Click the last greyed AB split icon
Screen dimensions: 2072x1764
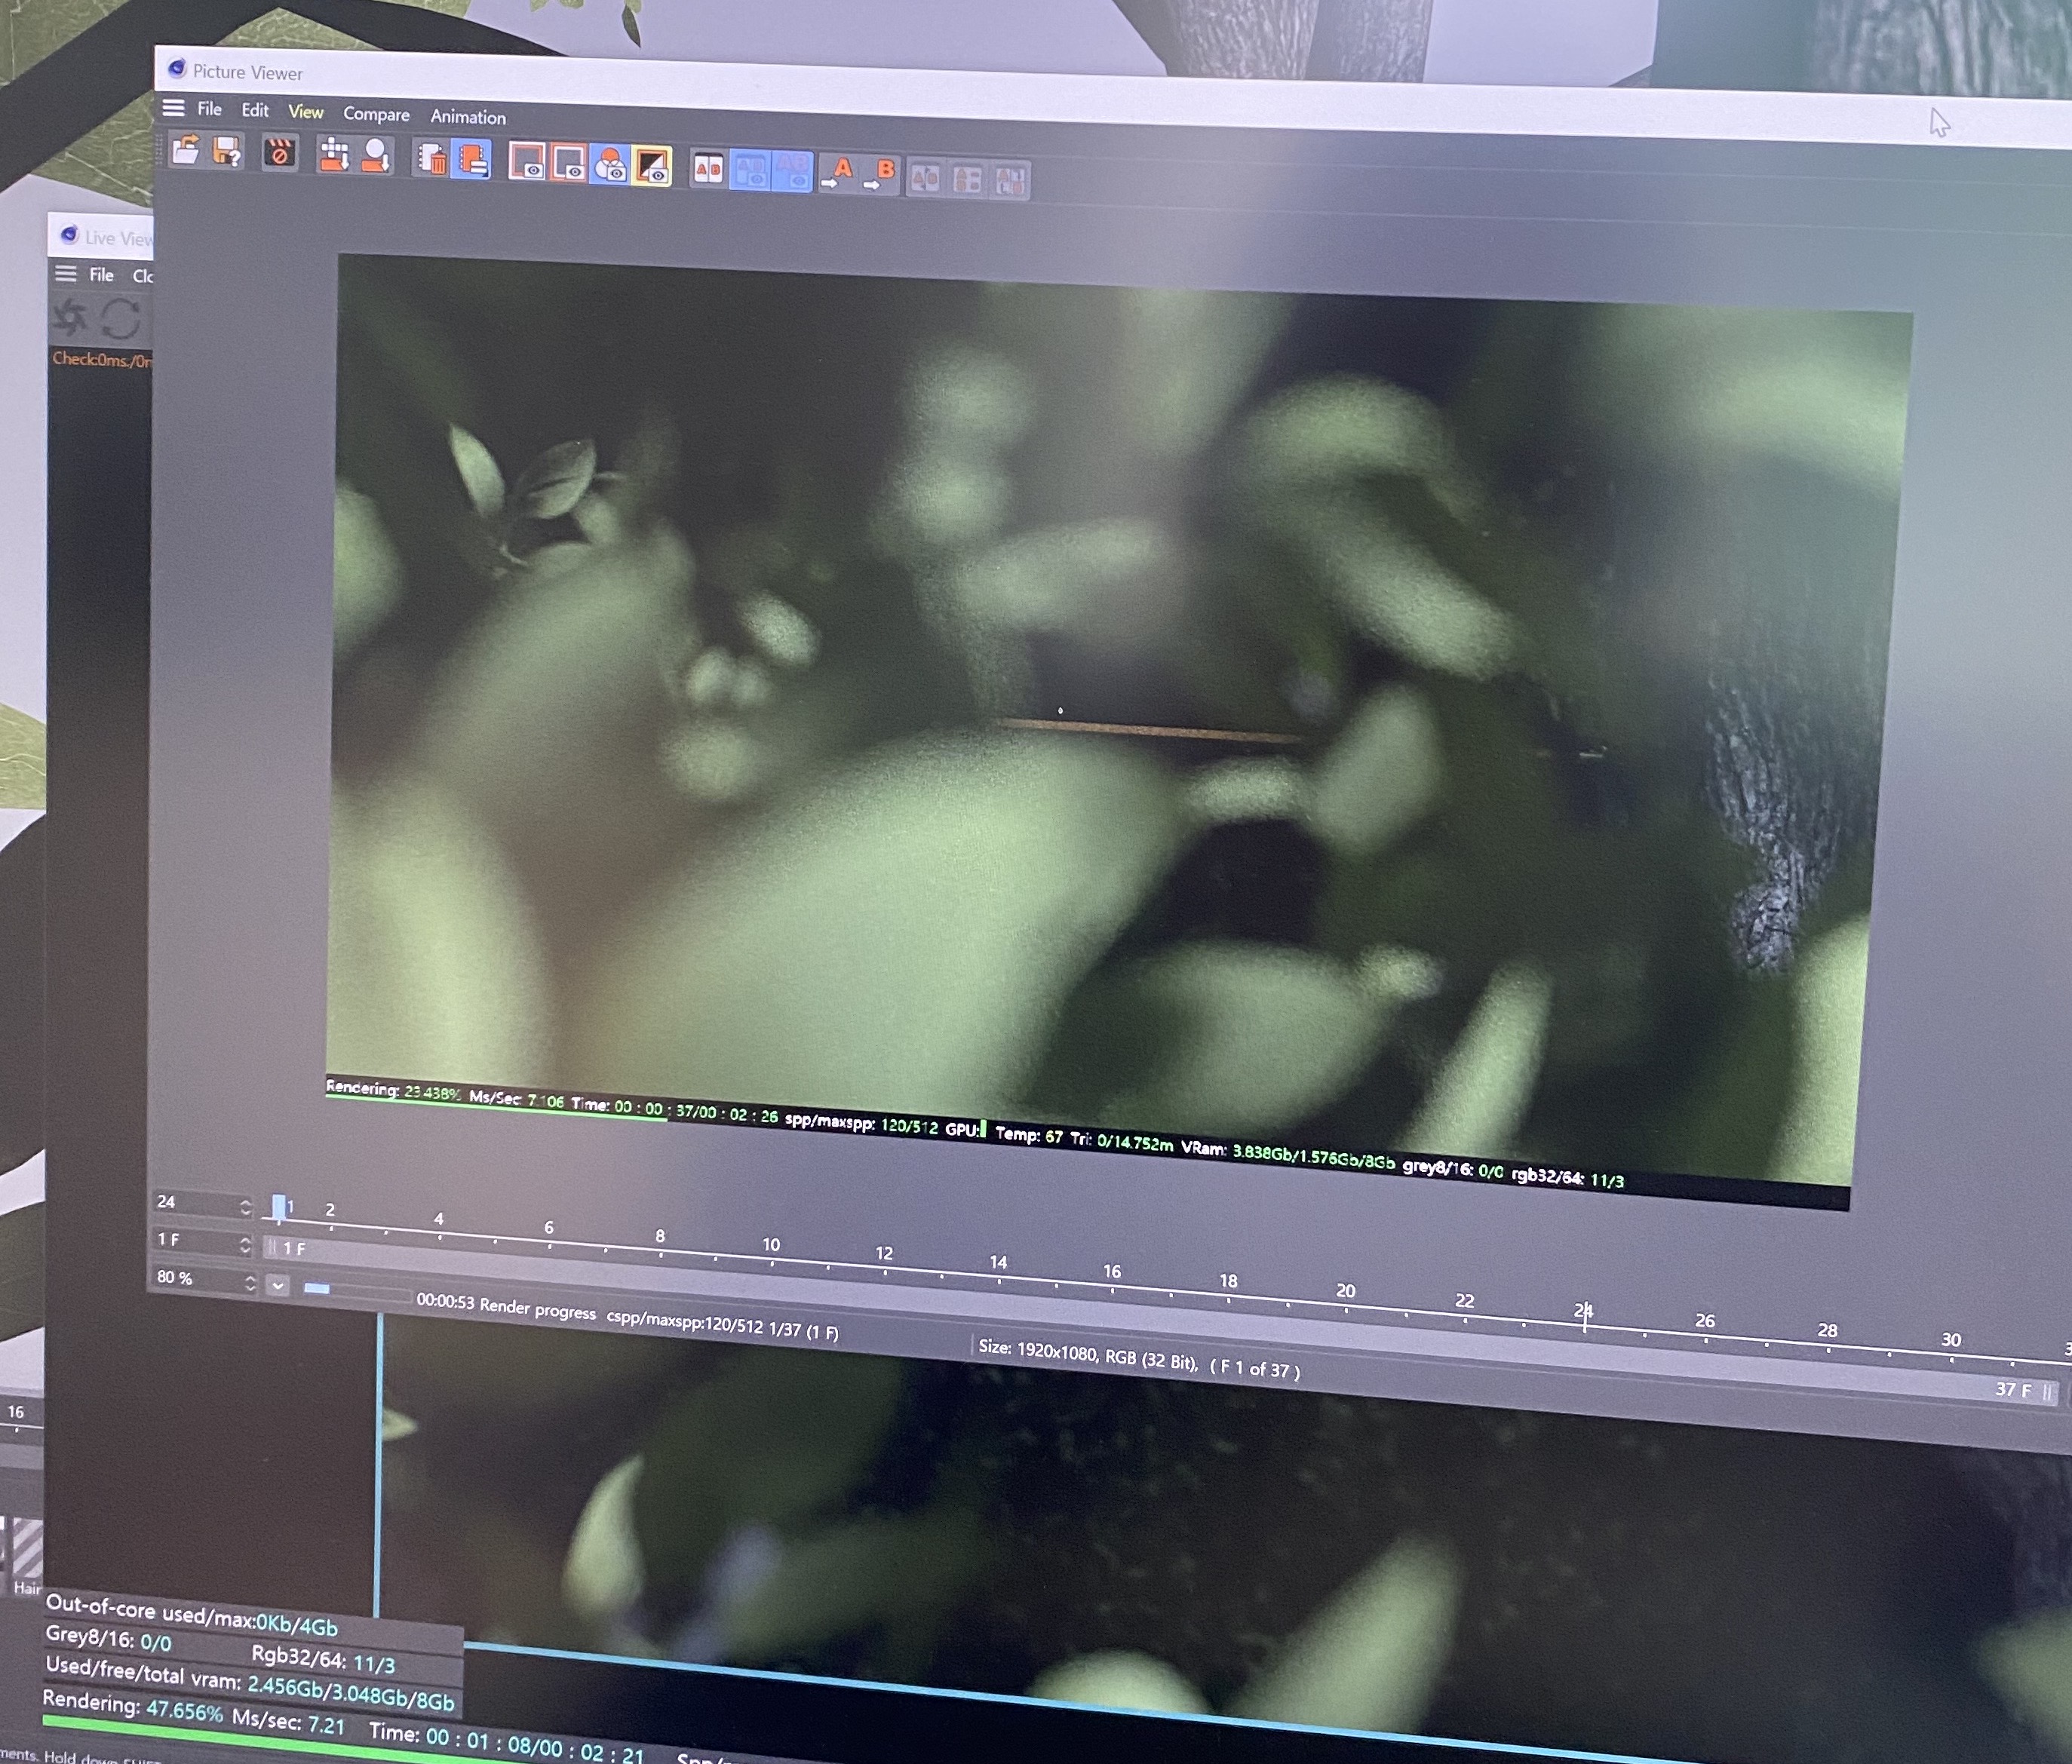click(x=1010, y=181)
